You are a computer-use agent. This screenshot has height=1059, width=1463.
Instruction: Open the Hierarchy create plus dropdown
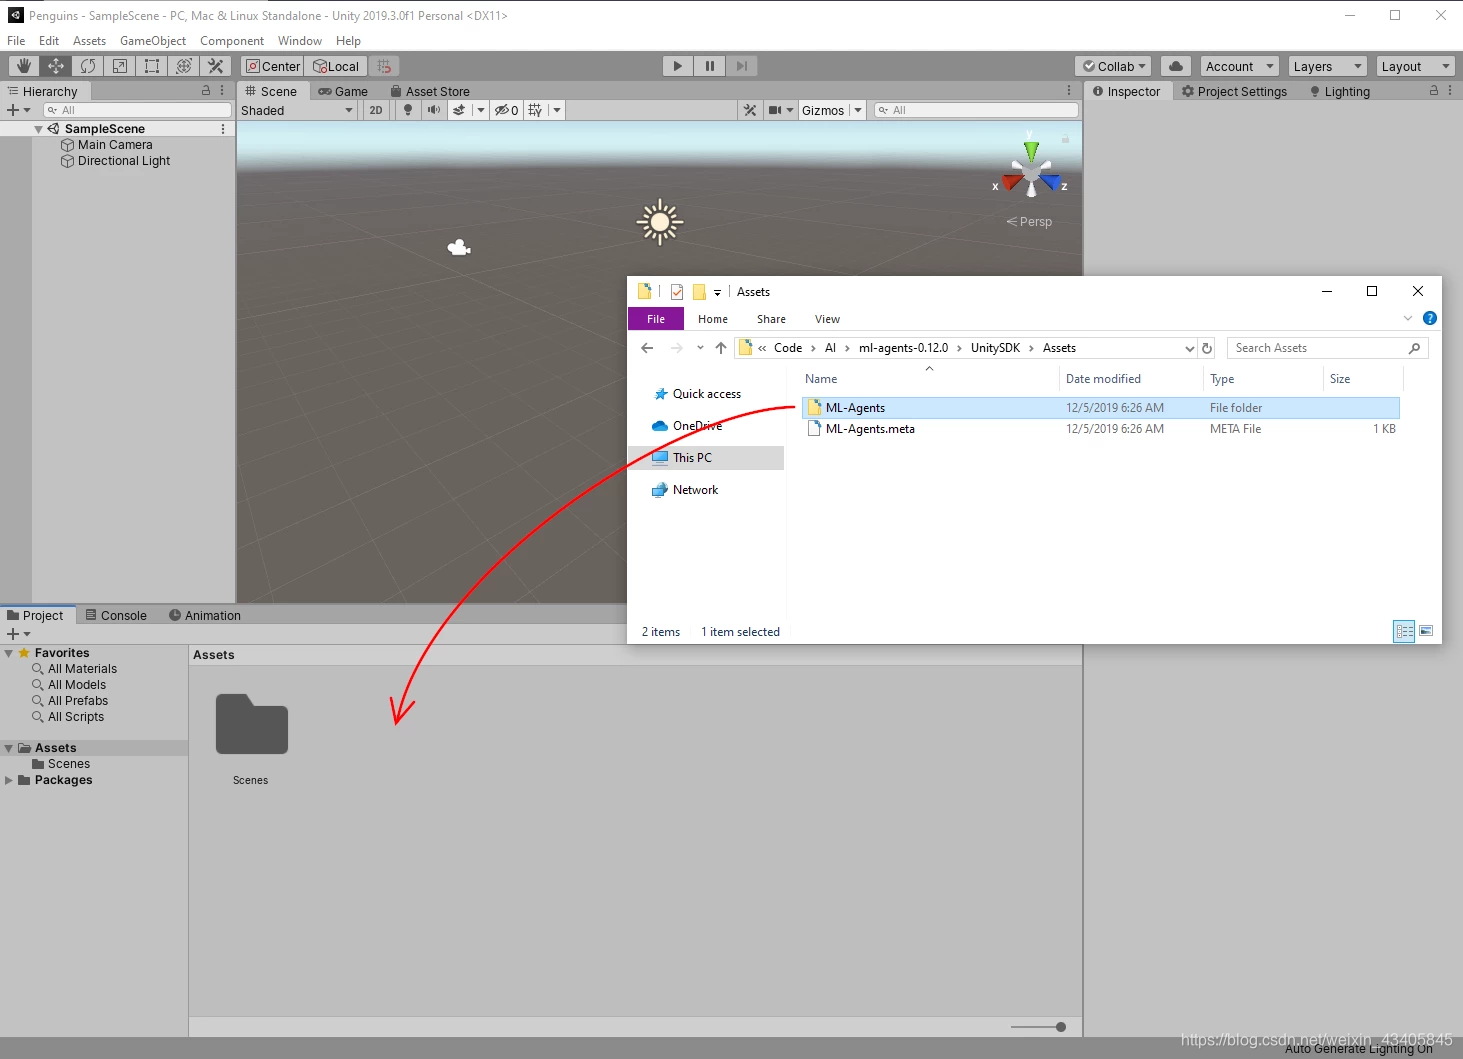(x=18, y=110)
